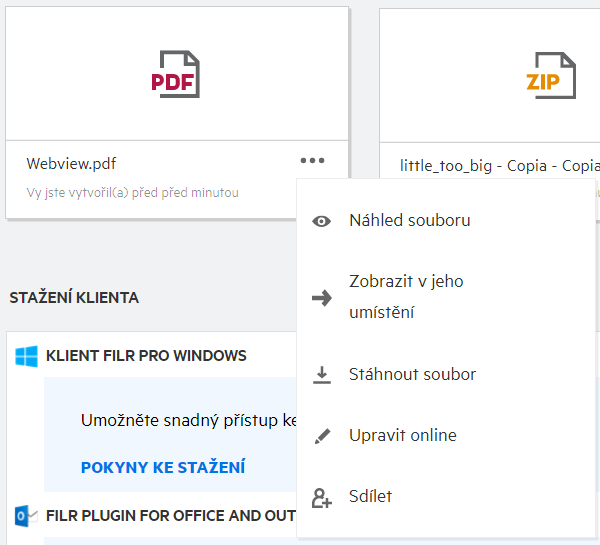Choose Upravit online option
The width and height of the screenshot is (600, 545).
(402, 436)
